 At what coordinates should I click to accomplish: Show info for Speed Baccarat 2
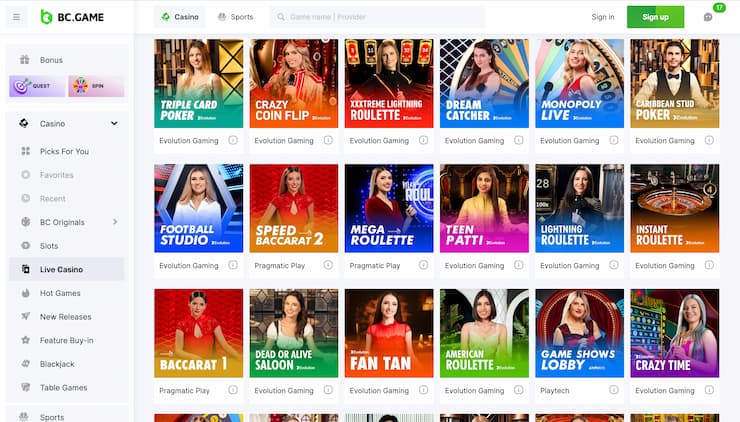tap(328, 265)
